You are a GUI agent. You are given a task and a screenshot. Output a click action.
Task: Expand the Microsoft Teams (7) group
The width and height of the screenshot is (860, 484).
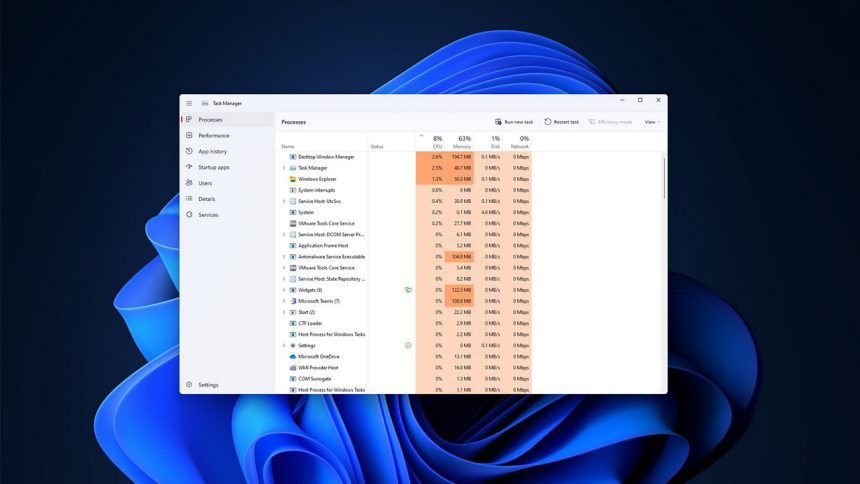pos(284,301)
